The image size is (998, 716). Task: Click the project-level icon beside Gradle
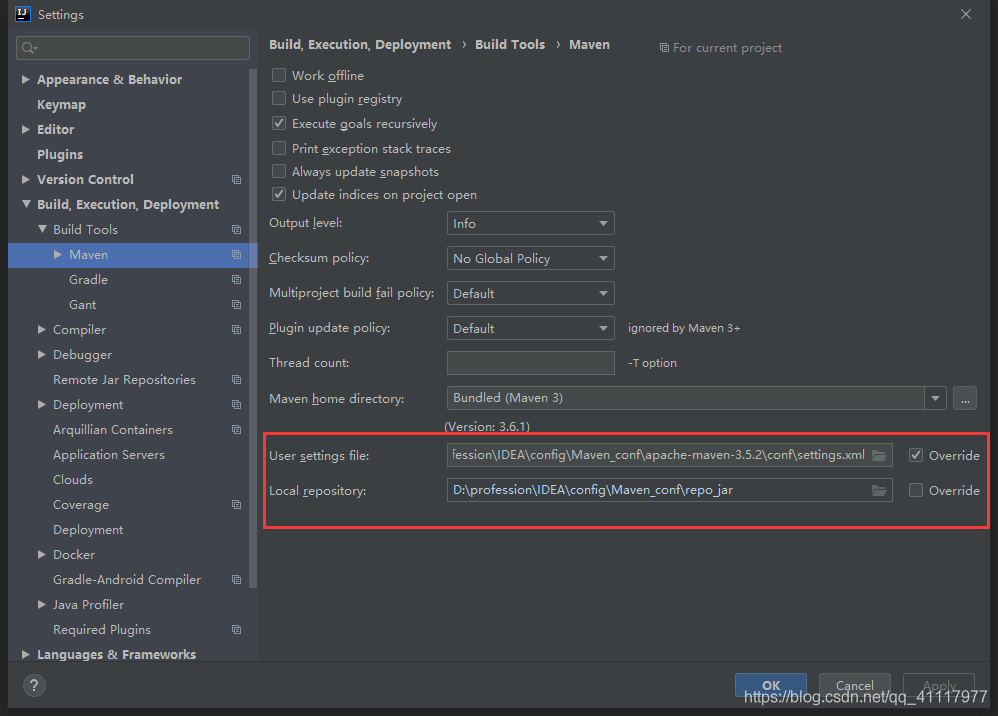236,279
